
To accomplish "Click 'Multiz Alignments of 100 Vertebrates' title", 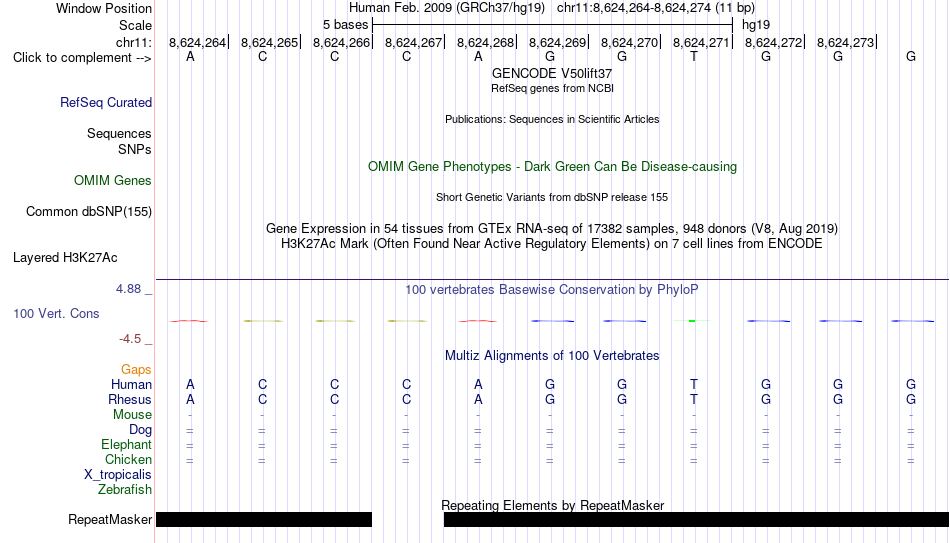I will 552,356.
